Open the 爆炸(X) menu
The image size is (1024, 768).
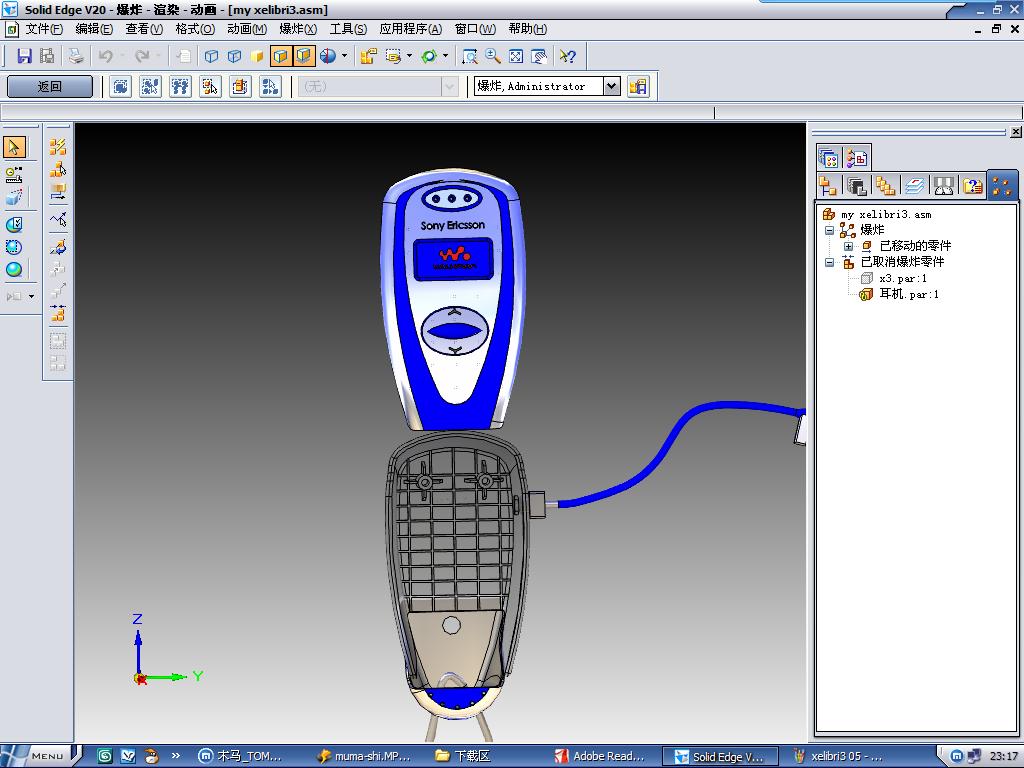tap(298, 29)
